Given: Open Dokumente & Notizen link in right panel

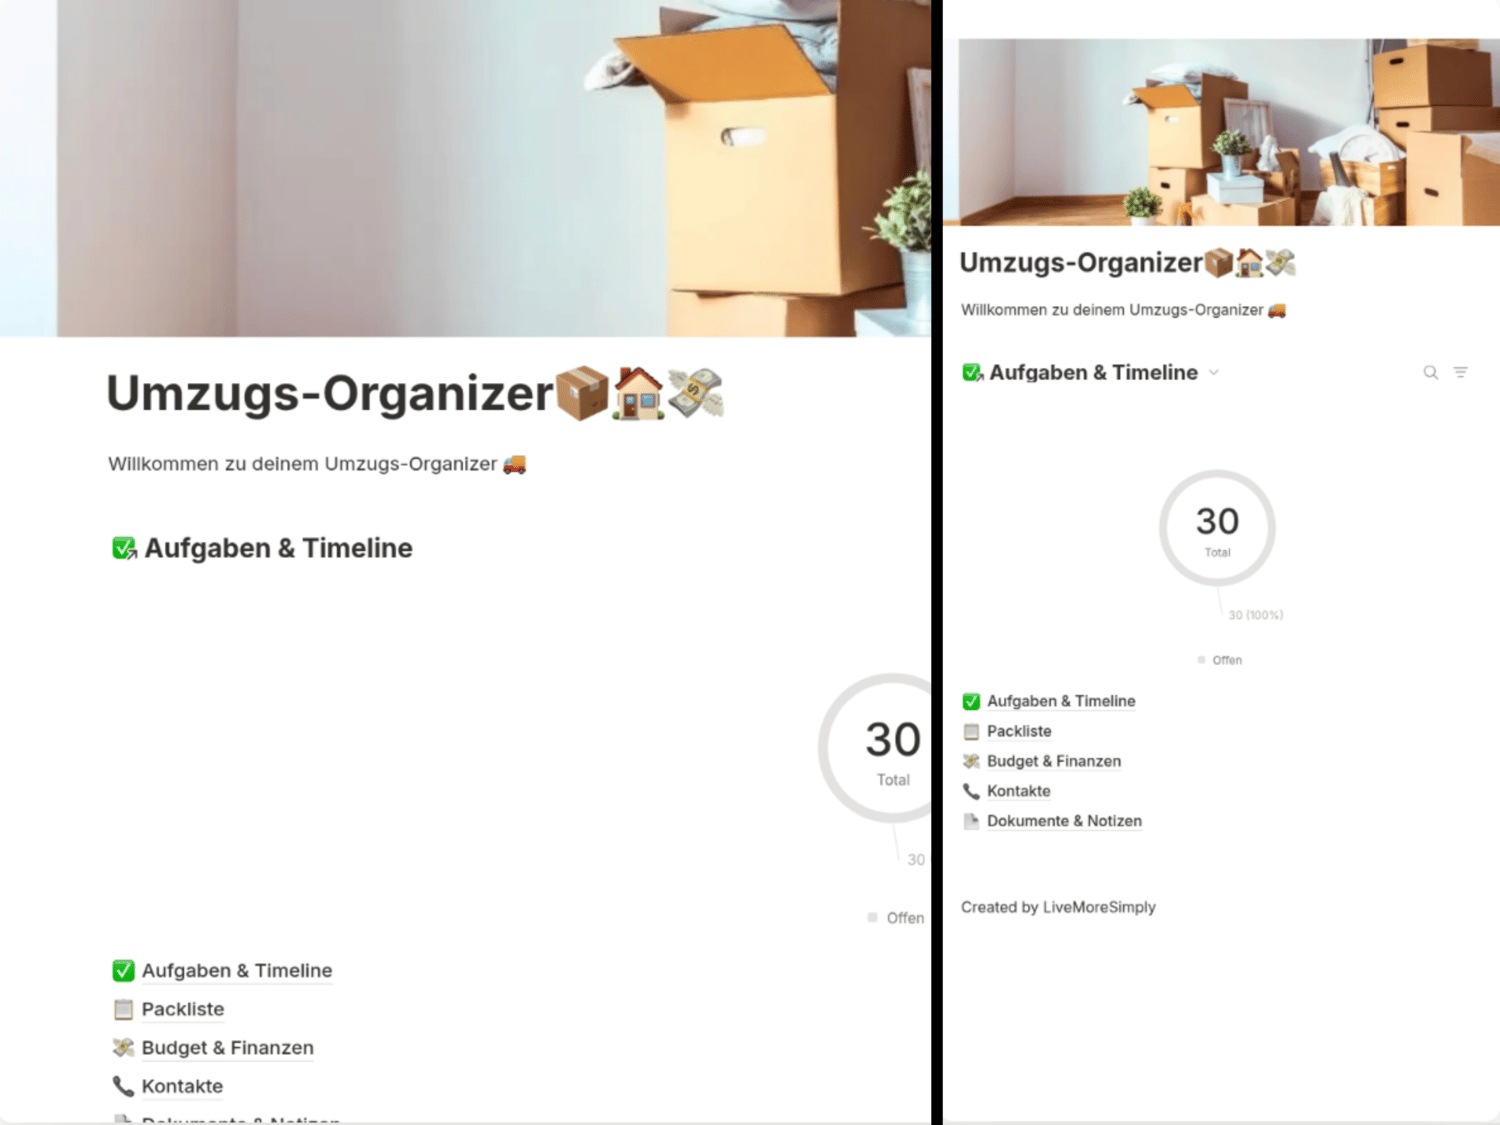Looking at the screenshot, I should [1064, 821].
